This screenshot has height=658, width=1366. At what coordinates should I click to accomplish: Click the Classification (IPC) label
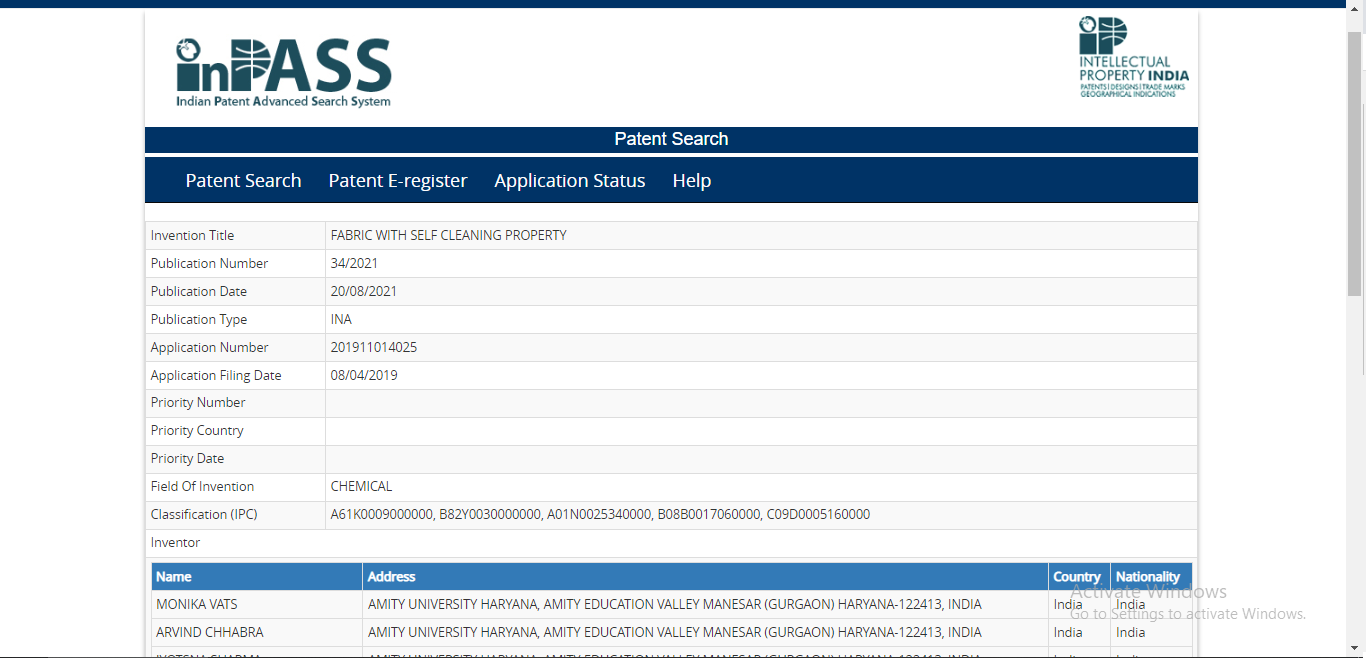tap(204, 514)
